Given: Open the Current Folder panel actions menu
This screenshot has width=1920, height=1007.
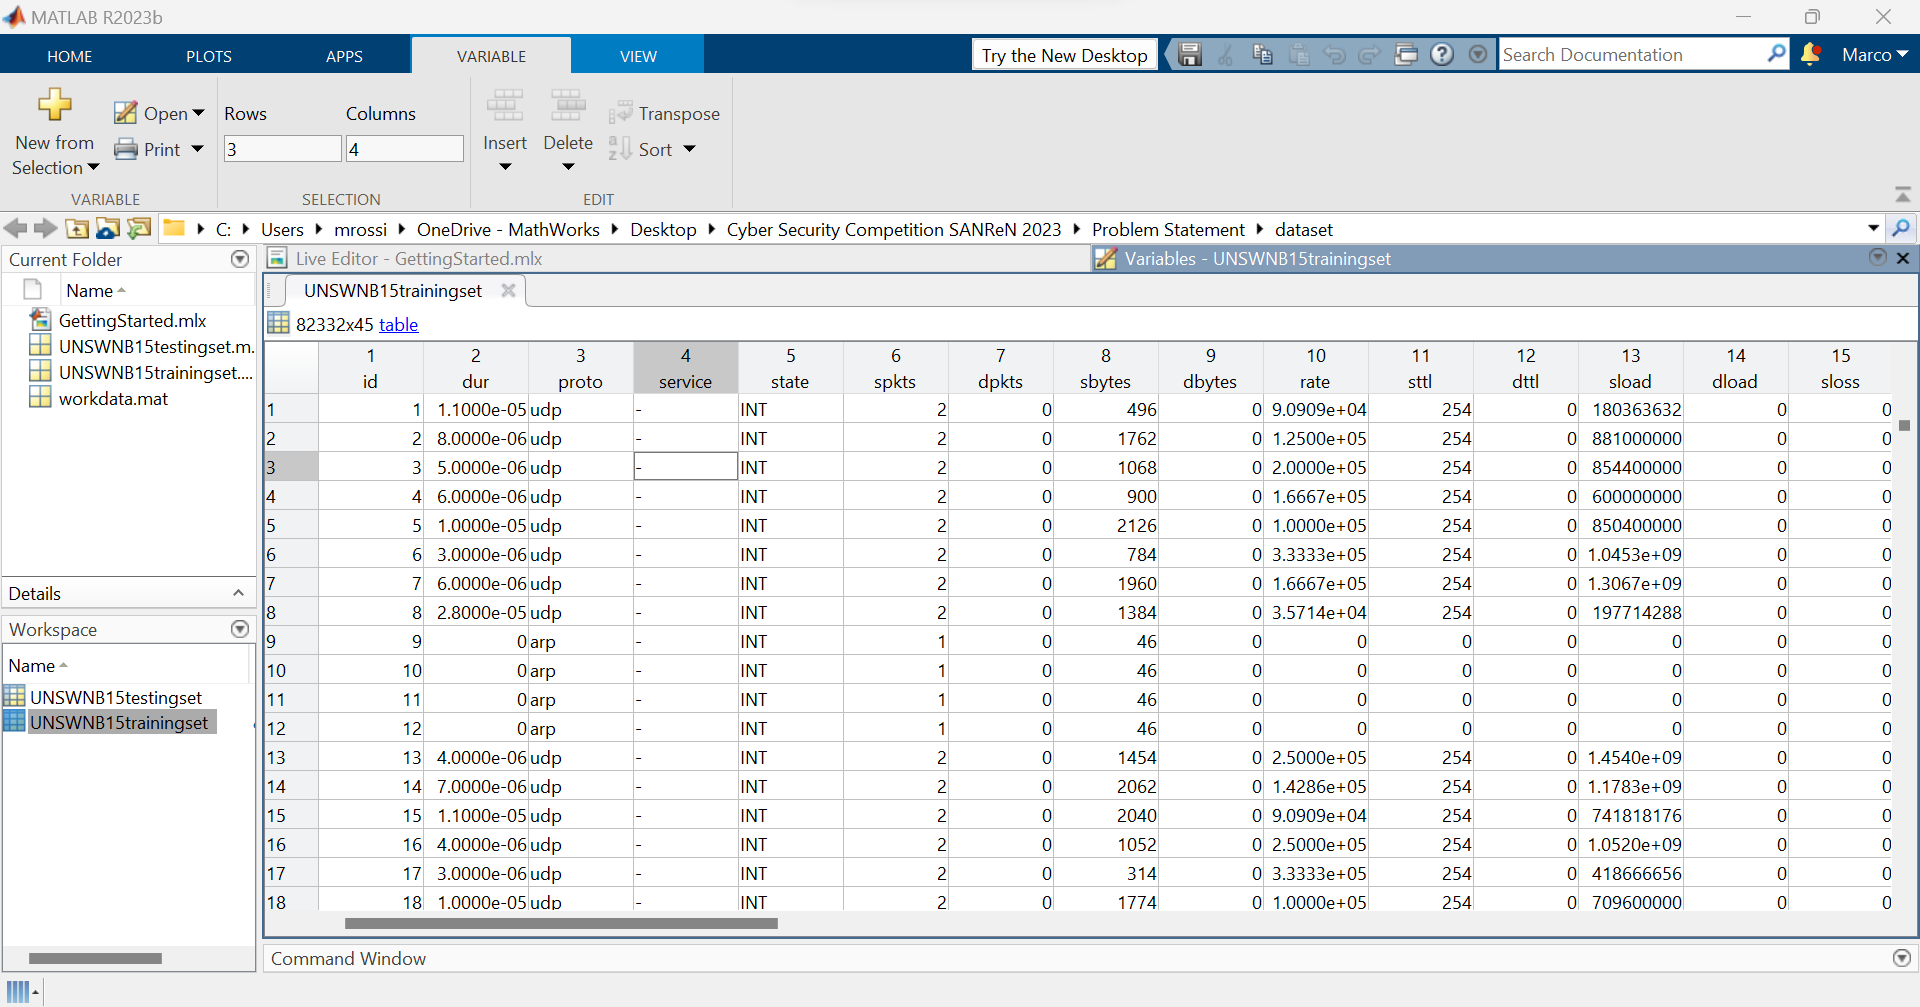Looking at the screenshot, I should [x=240, y=259].
